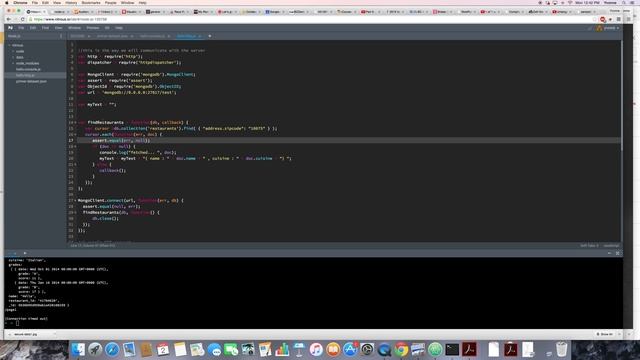
Task: Open Numbers from the Dock
Action: pos(282,349)
